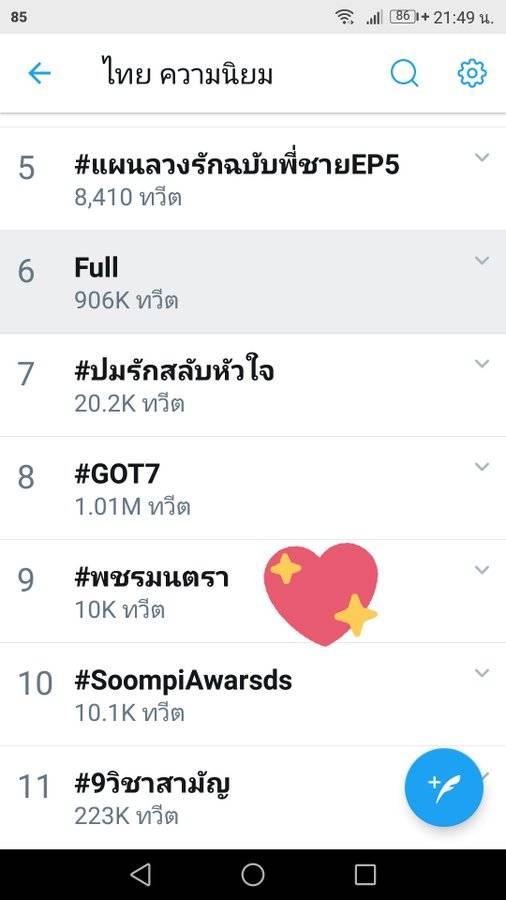Screen dimensions: 506x900
Task: Open the #พชรมนตรา hashtag trend
Action: pos(253,591)
